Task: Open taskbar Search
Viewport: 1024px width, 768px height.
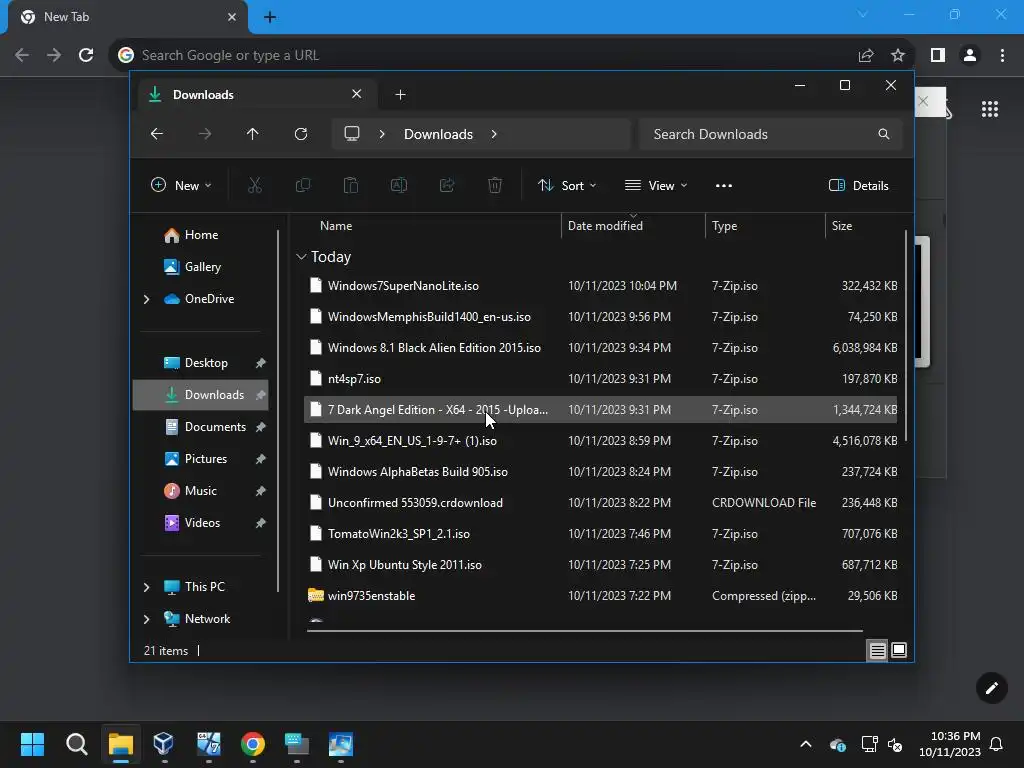Action: (76, 744)
